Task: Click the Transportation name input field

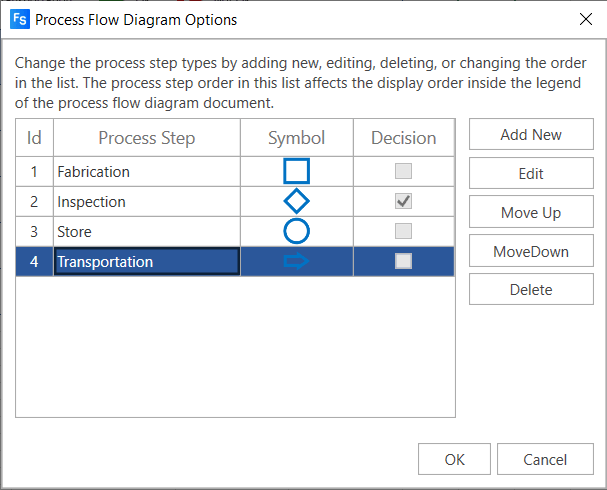Action: point(146,262)
